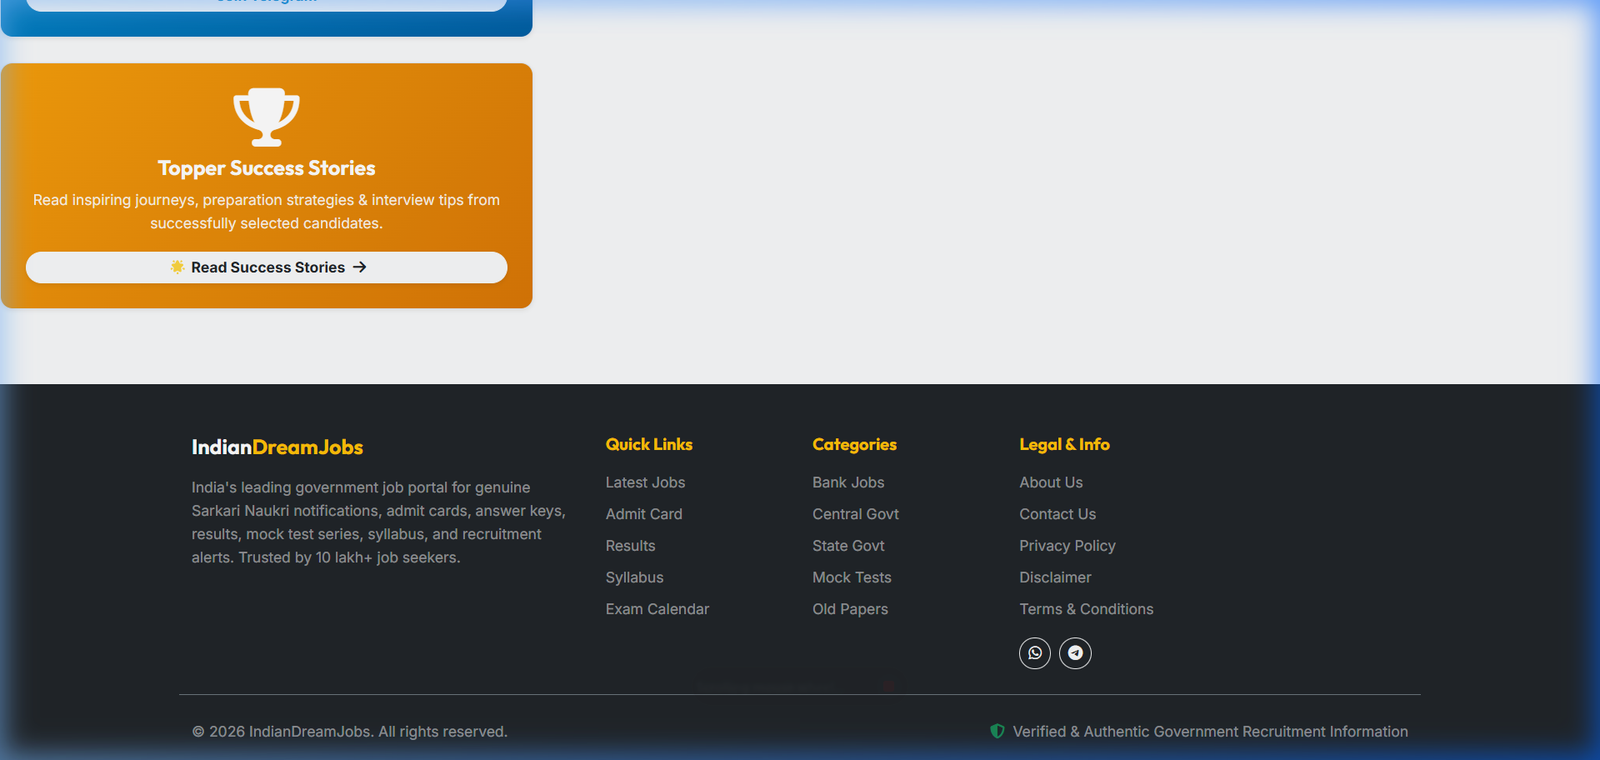Image resolution: width=1600 pixels, height=760 pixels.
Task: Click the Topper Success Stories heading
Action: [x=266, y=168]
